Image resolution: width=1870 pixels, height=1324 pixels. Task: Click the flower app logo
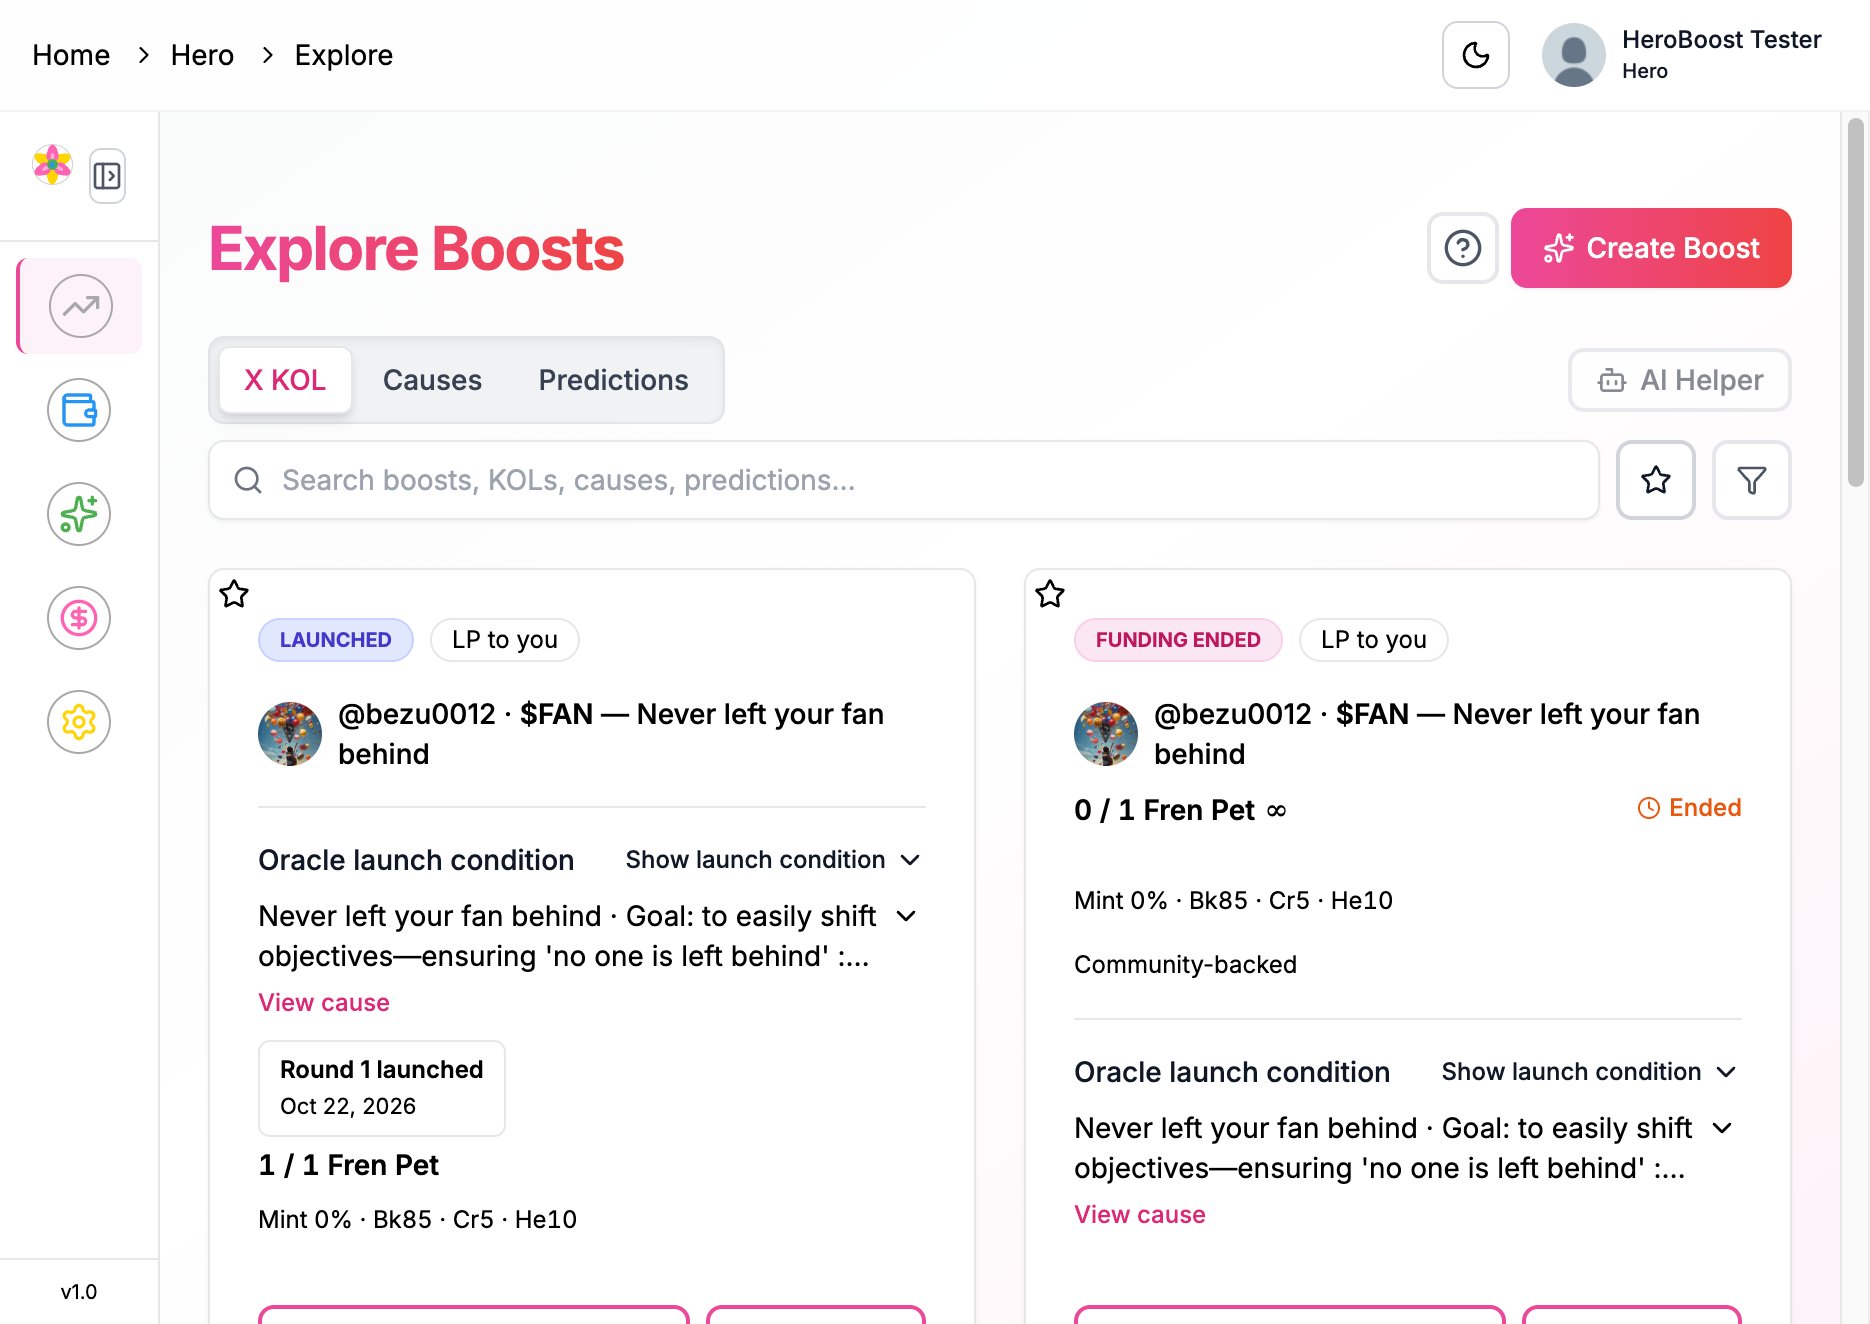click(x=52, y=165)
